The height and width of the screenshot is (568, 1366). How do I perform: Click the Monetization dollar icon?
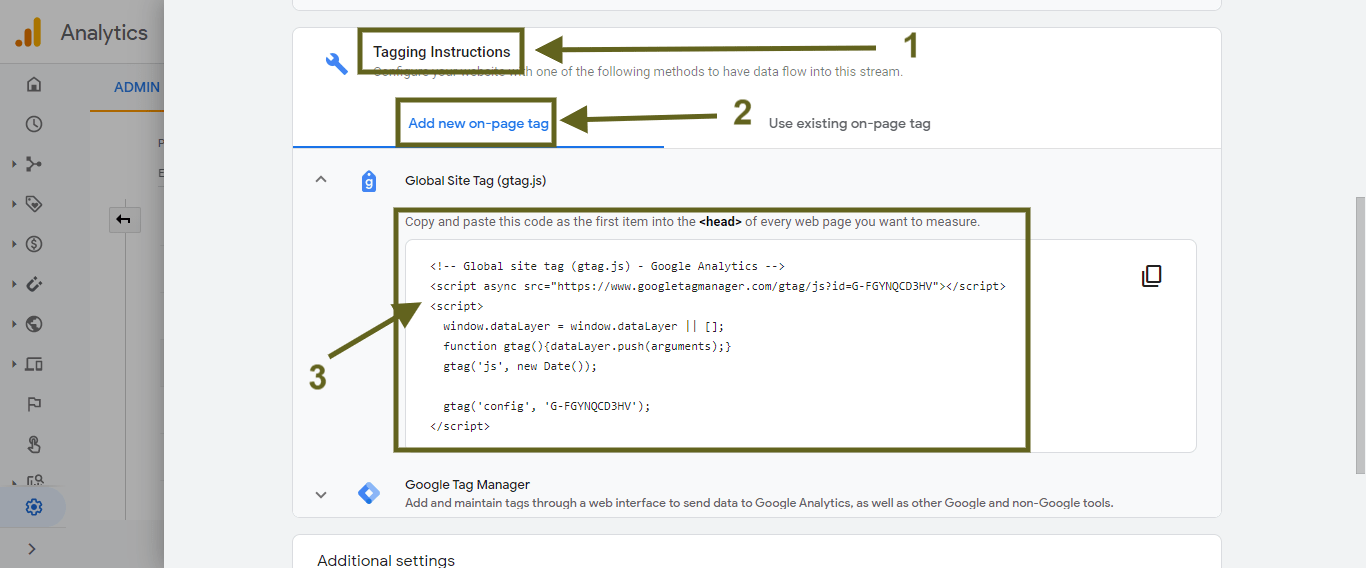(x=34, y=244)
